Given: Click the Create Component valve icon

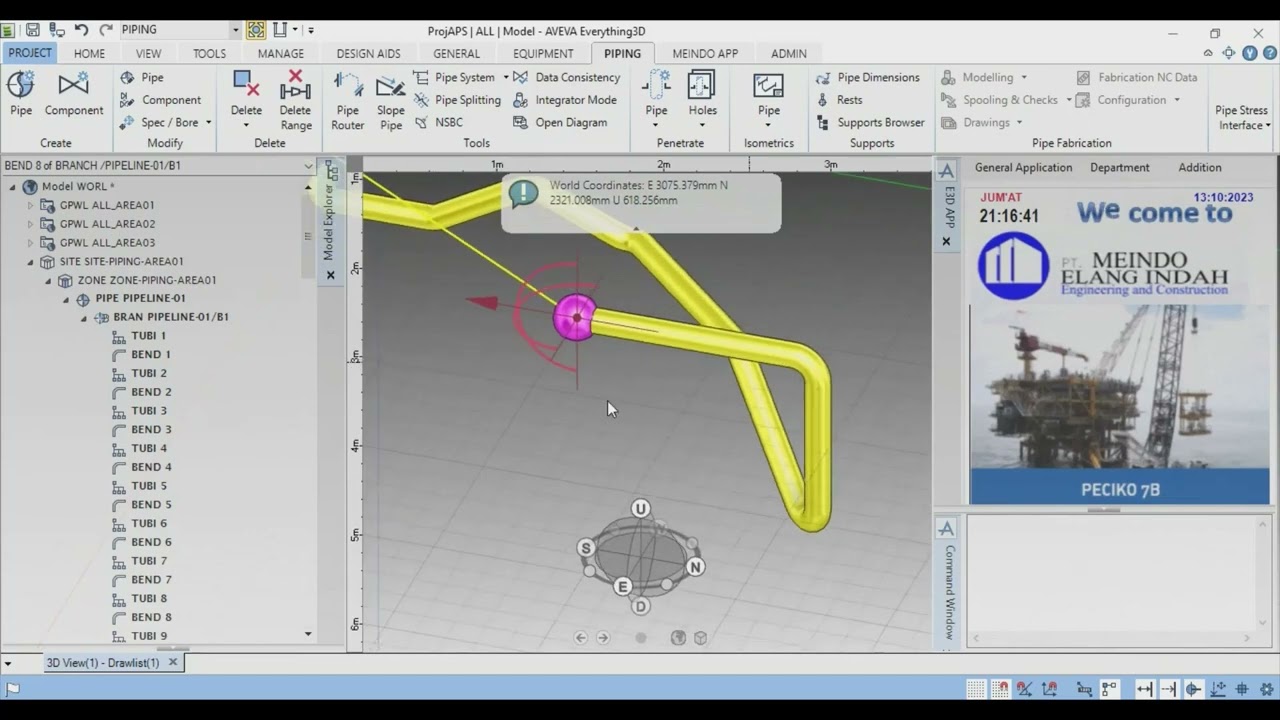Looking at the screenshot, I should [73, 86].
